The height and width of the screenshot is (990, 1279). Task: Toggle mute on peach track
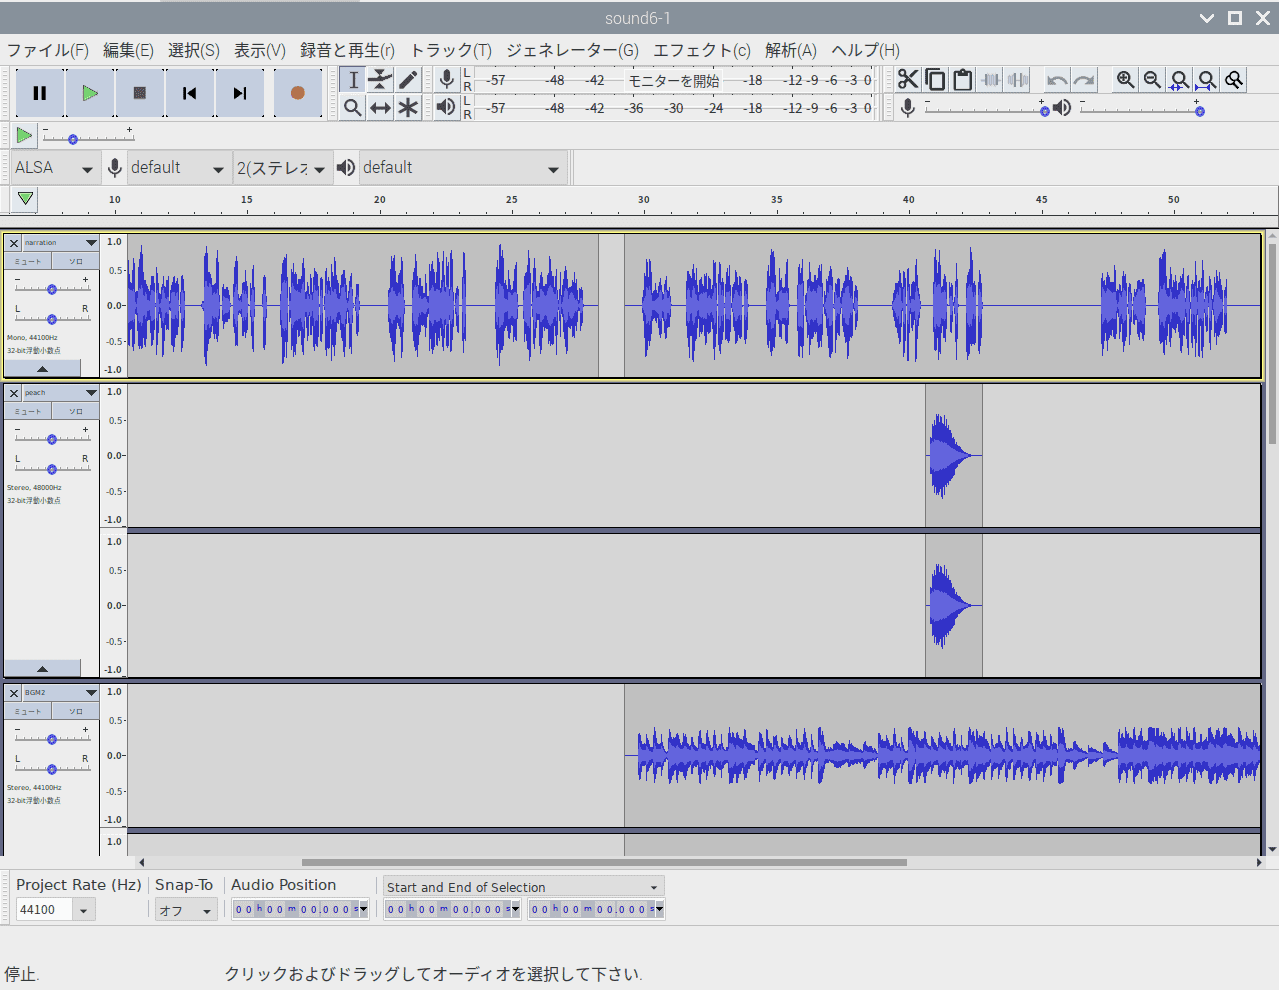pyautogui.click(x=28, y=411)
